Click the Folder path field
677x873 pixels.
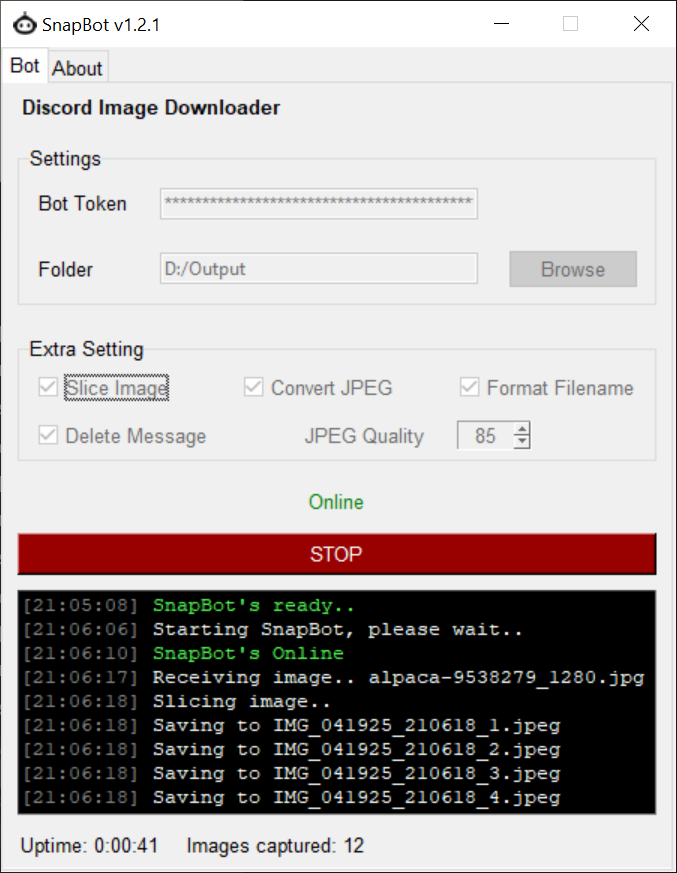318,269
